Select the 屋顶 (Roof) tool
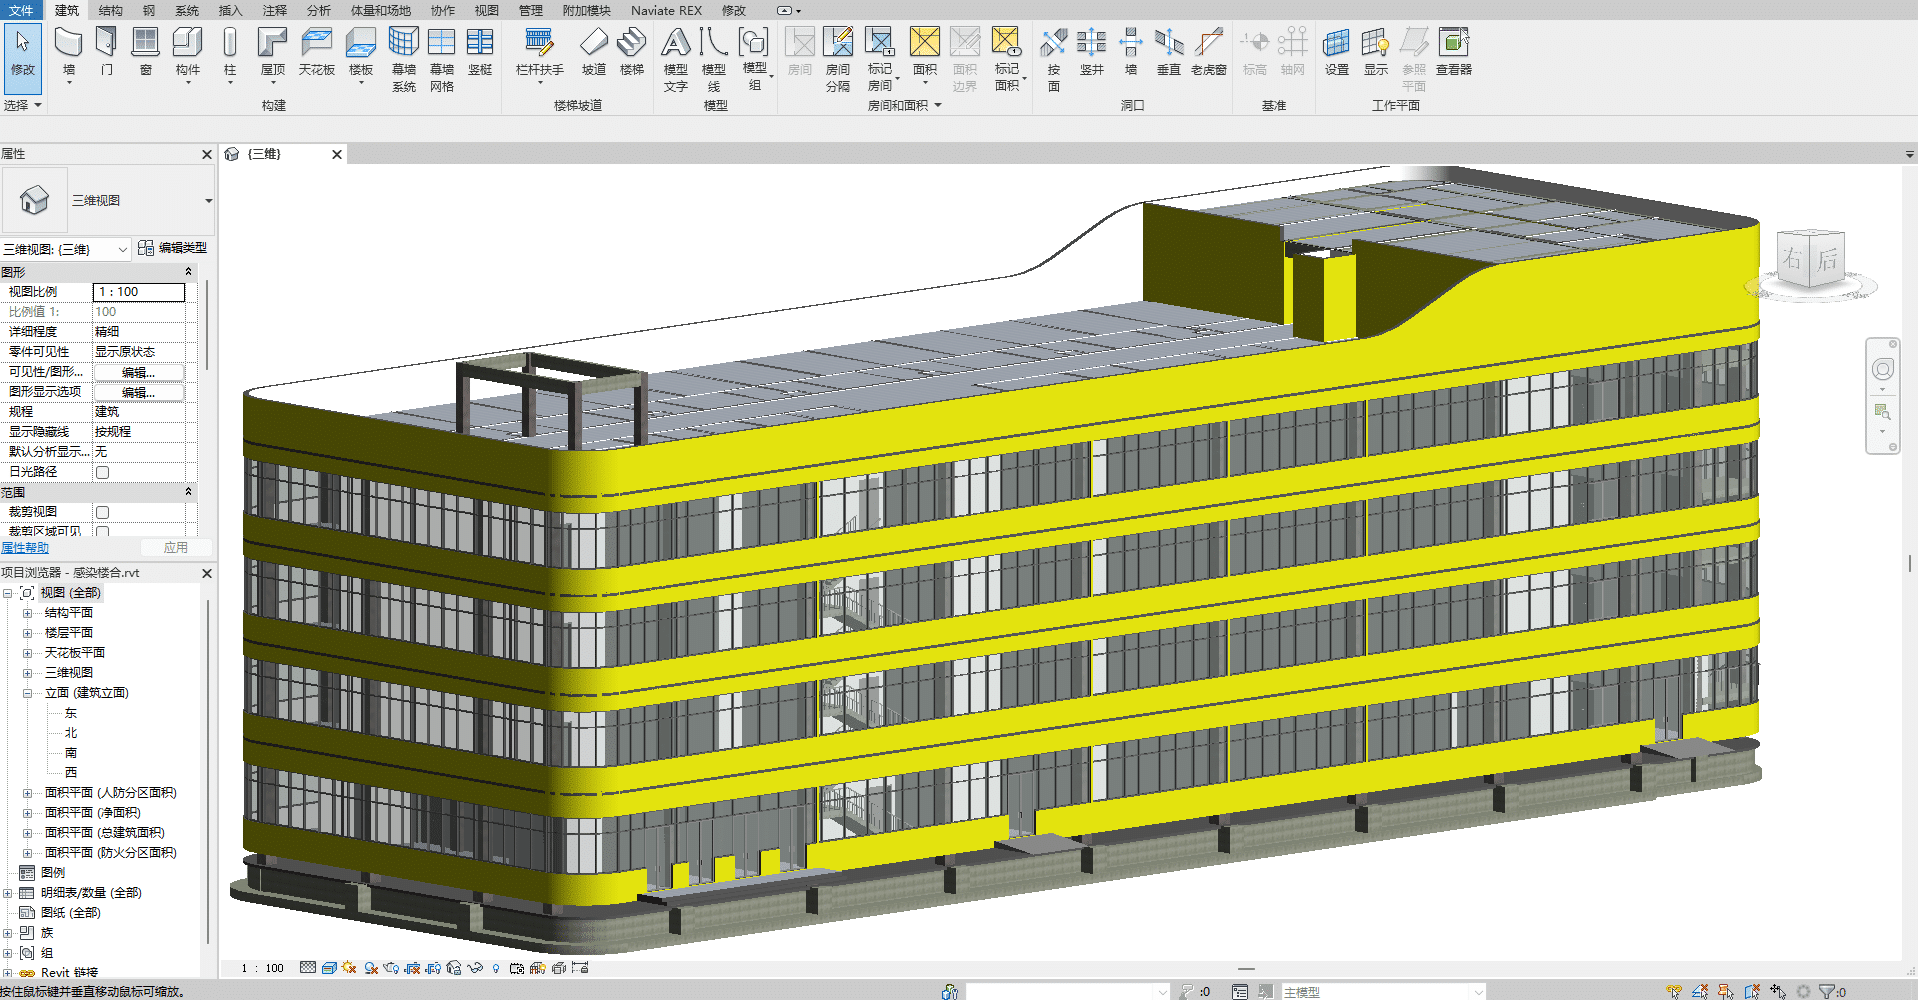The image size is (1918, 1000). [x=273, y=52]
